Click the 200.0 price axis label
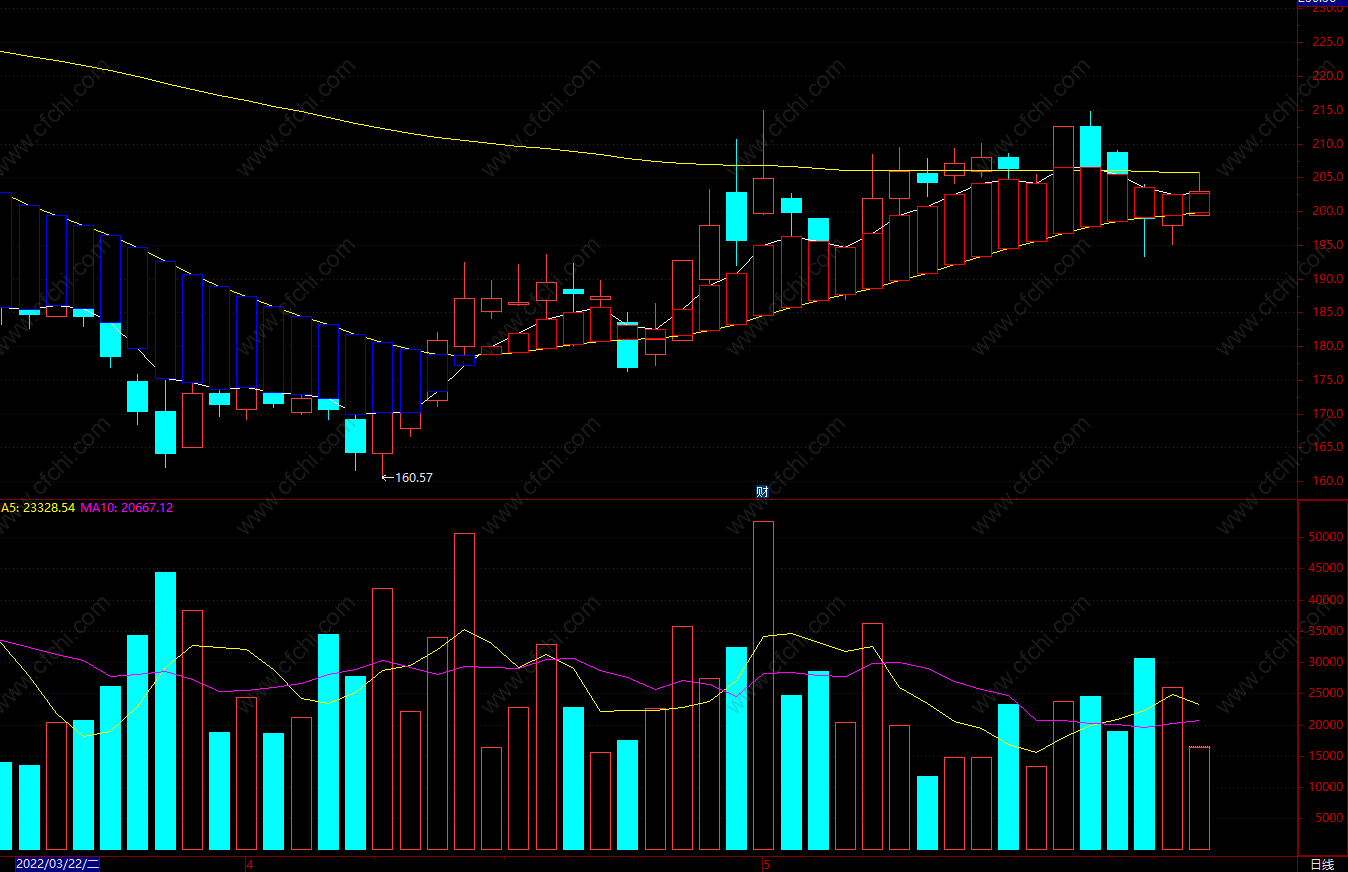Screen dimensions: 1348x872 1325,211
